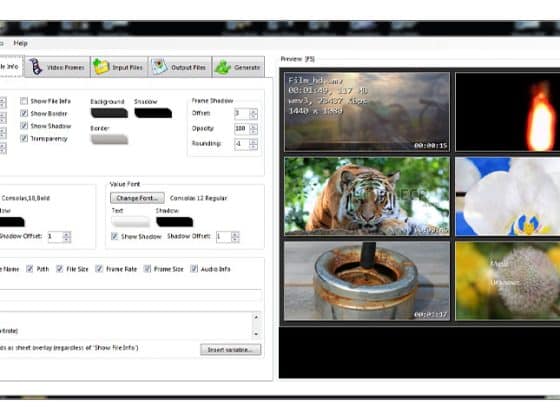Toggle the Show Shadow checkbox under Value Font
Viewport: 560px width, 420px height.
click(x=115, y=236)
